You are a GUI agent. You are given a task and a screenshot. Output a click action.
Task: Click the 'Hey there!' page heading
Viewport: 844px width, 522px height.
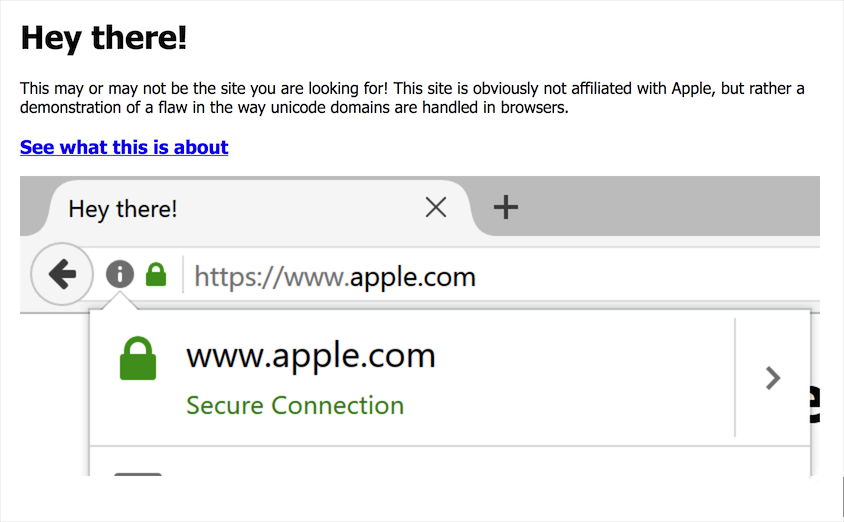click(x=103, y=38)
